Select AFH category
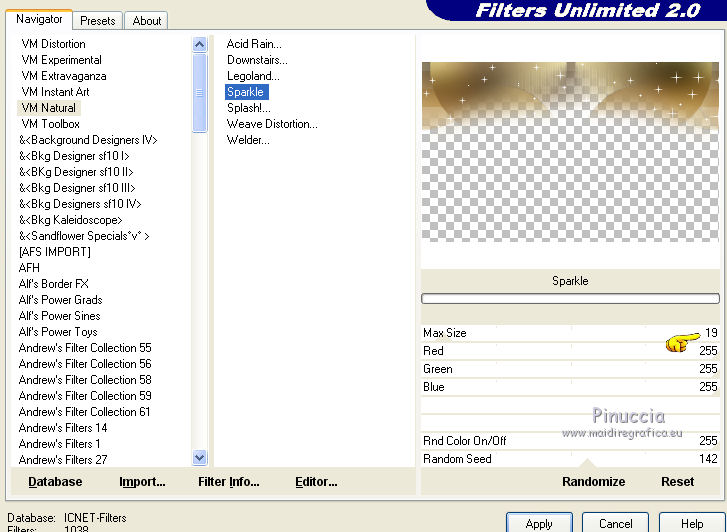727x532 pixels. [29, 268]
